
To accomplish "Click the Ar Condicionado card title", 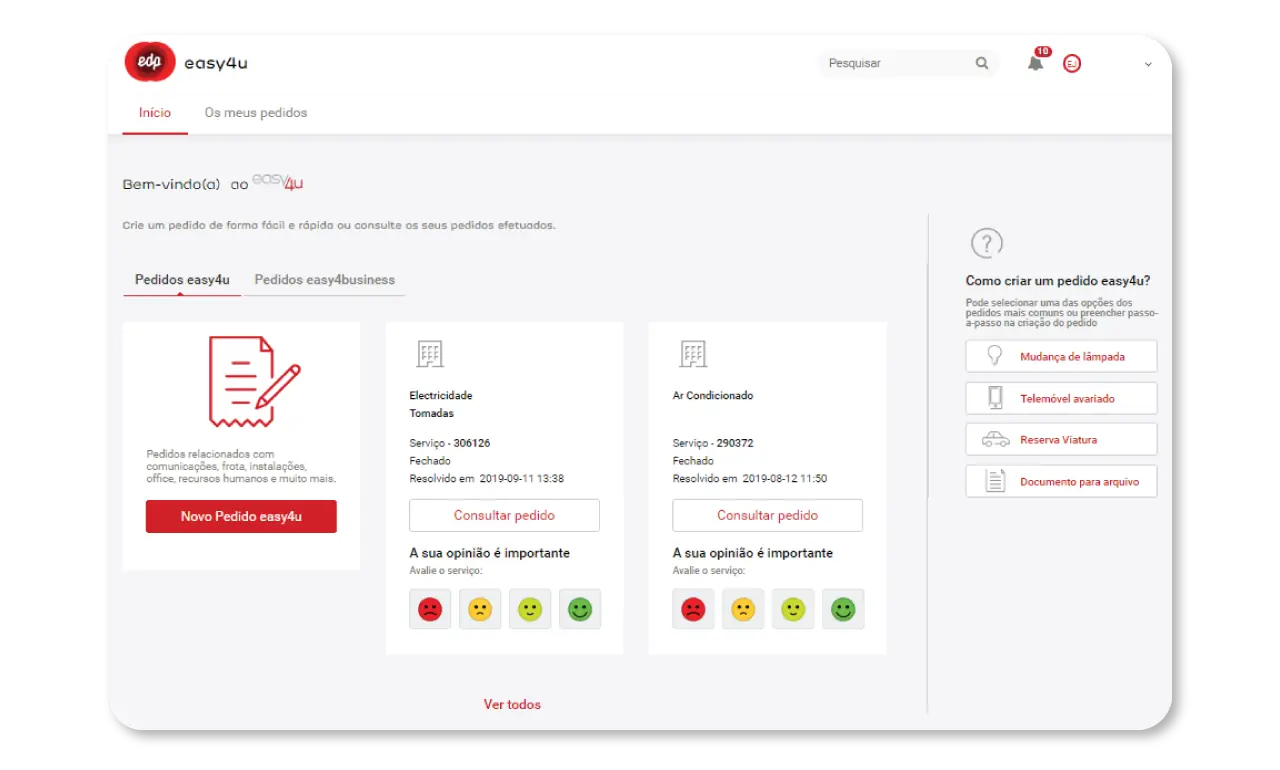I will (x=713, y=396).
